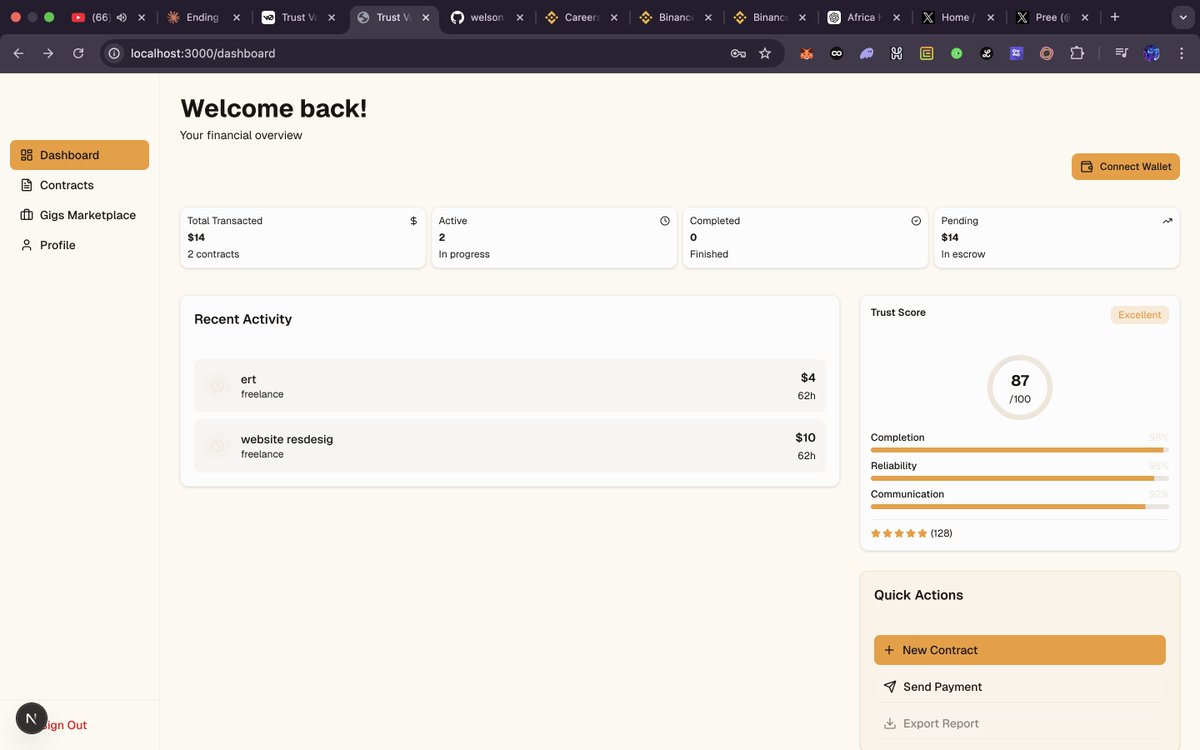Click the 87/100 trust score circle

click(1020, 387)
